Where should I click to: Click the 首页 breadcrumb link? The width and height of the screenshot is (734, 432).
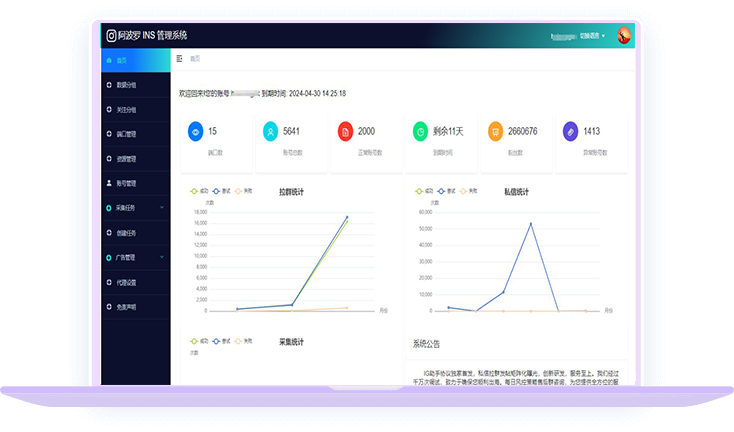(195, 59)
